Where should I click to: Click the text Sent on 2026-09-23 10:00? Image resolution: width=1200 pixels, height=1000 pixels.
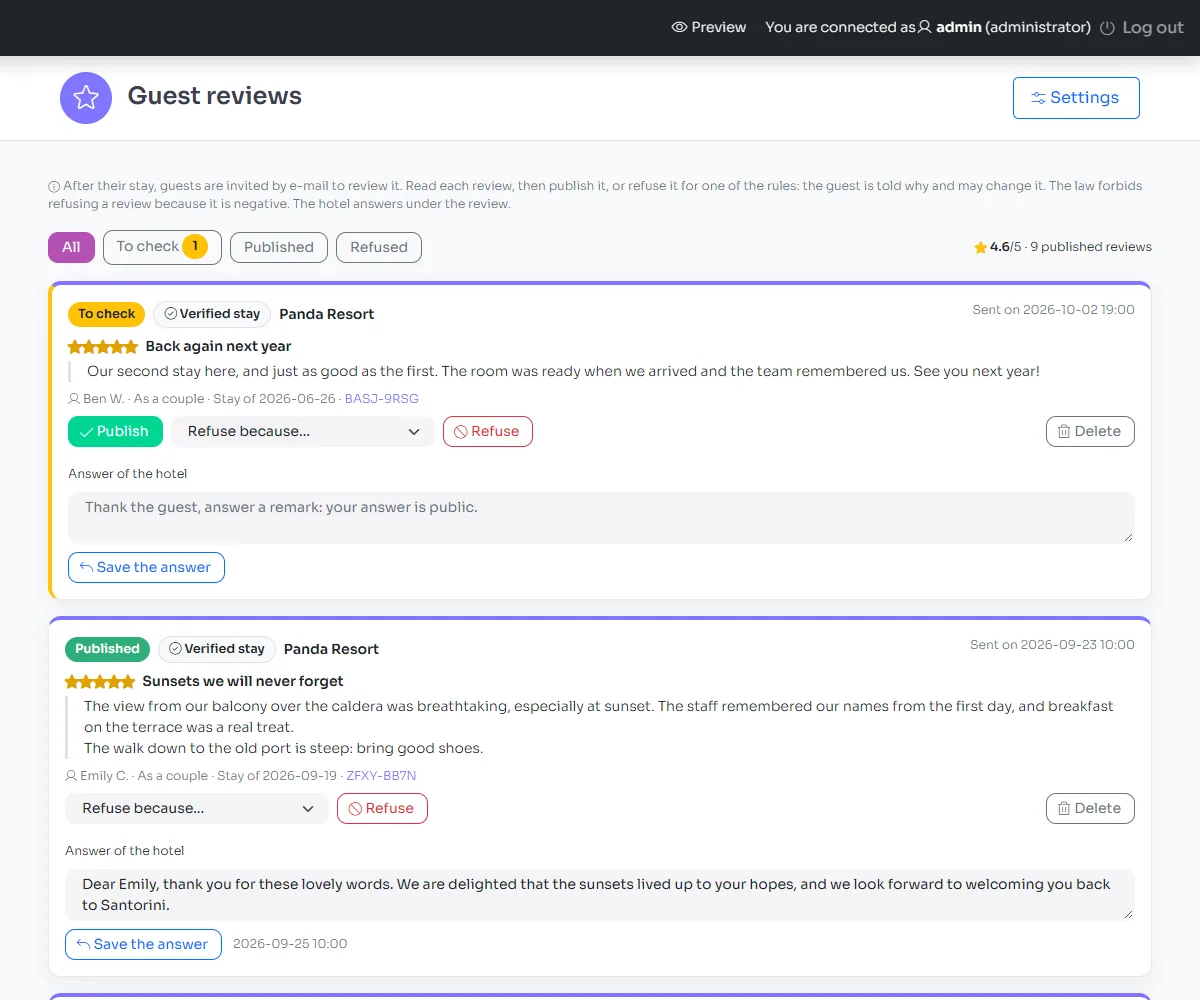coord(1053,645)
